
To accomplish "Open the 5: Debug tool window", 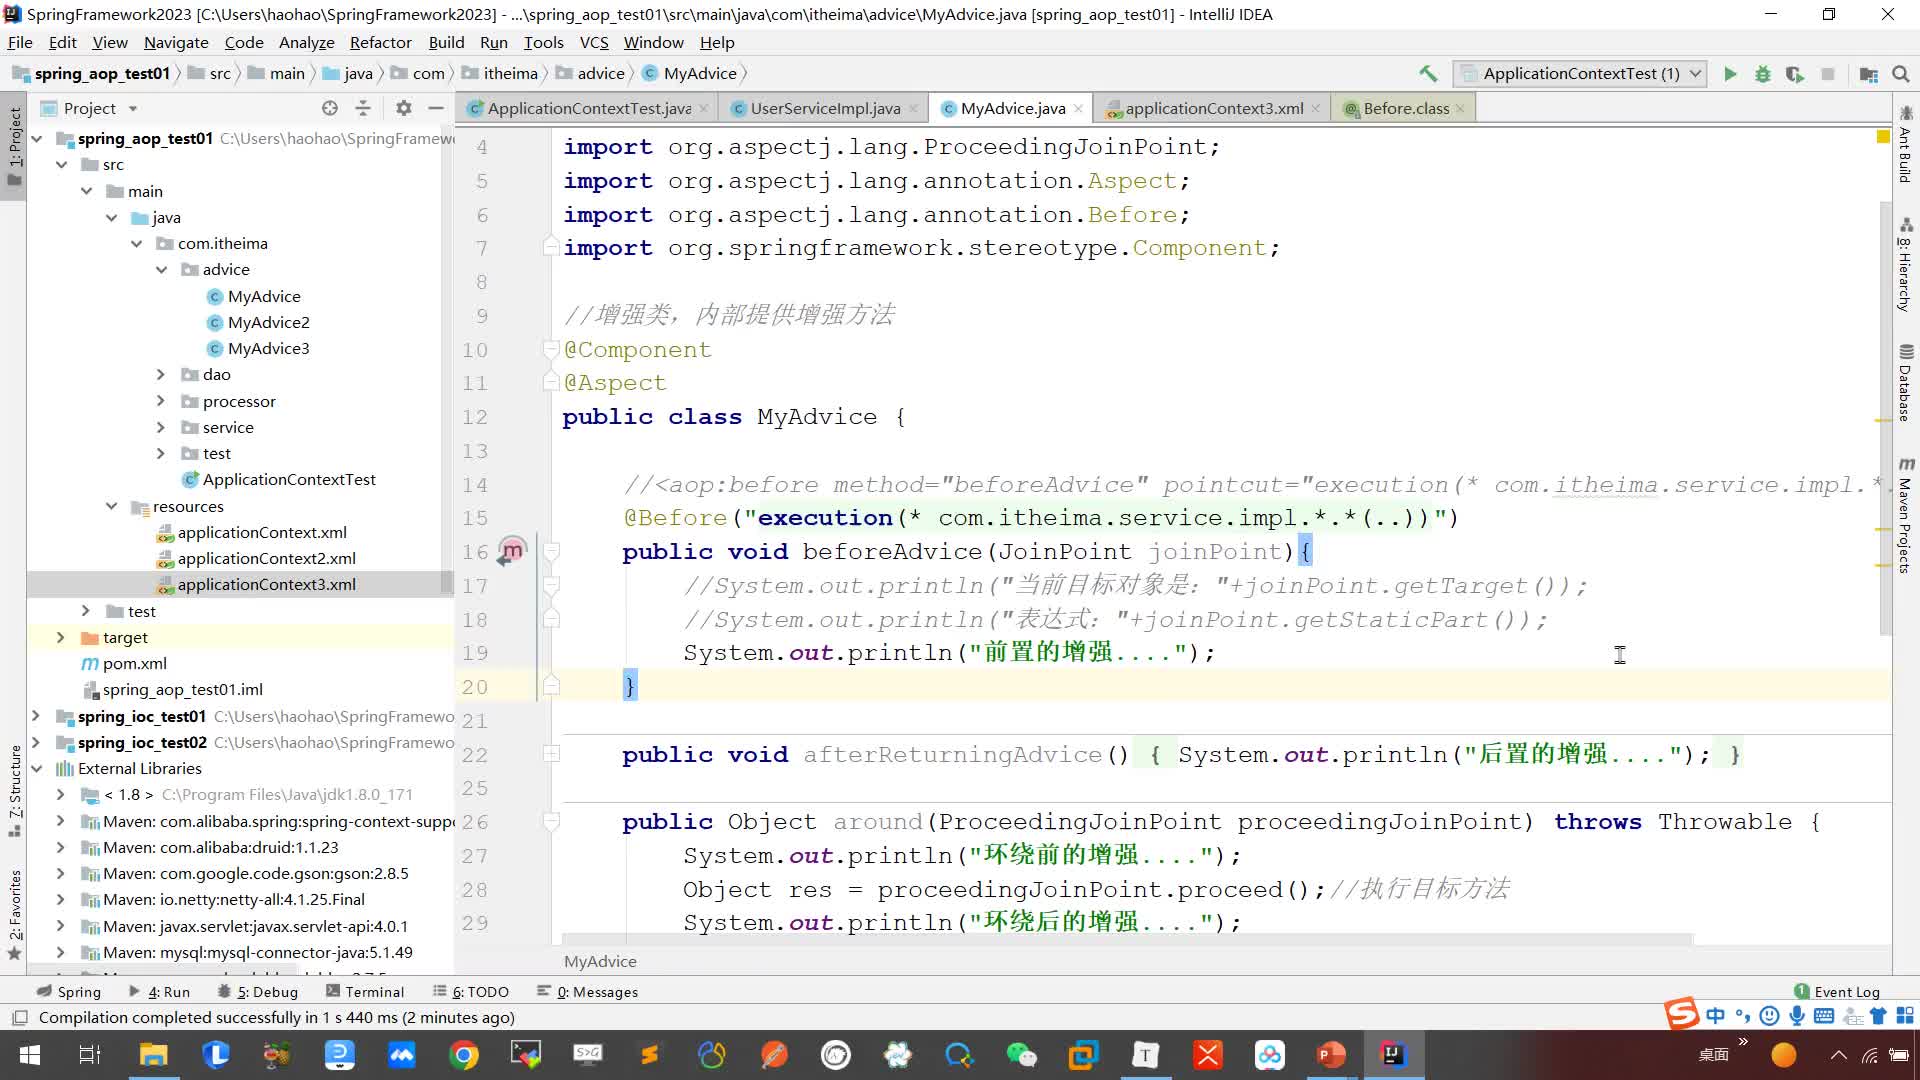I will 258,992.
